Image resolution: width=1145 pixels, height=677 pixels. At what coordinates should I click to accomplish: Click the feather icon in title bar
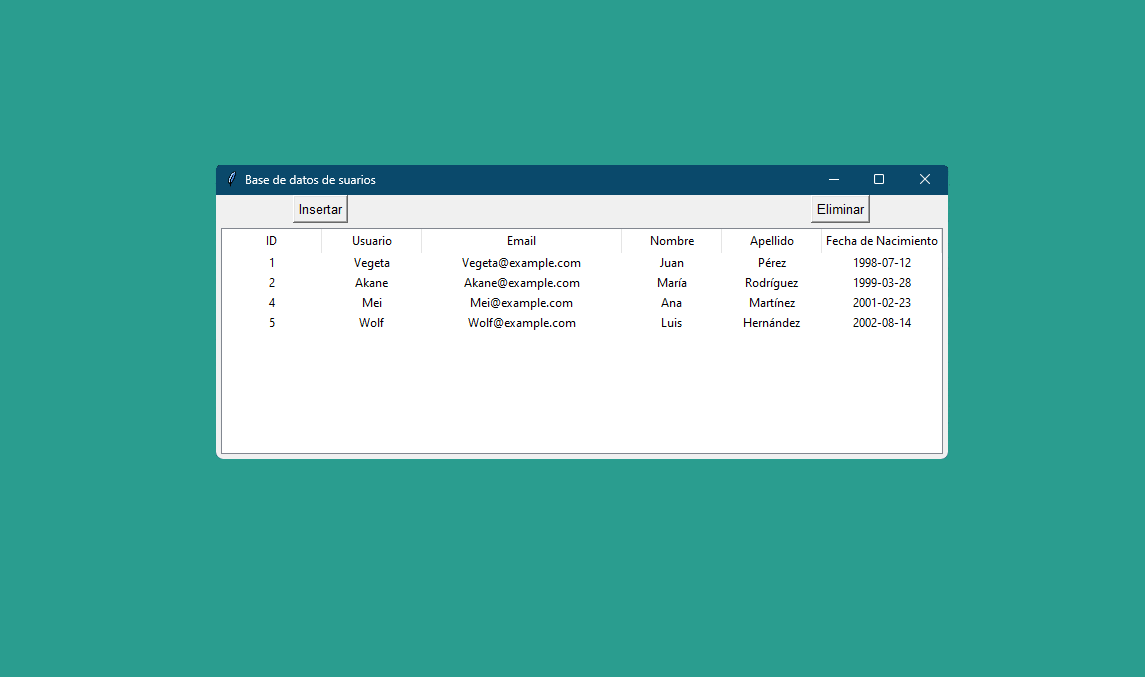pos(232,180)
